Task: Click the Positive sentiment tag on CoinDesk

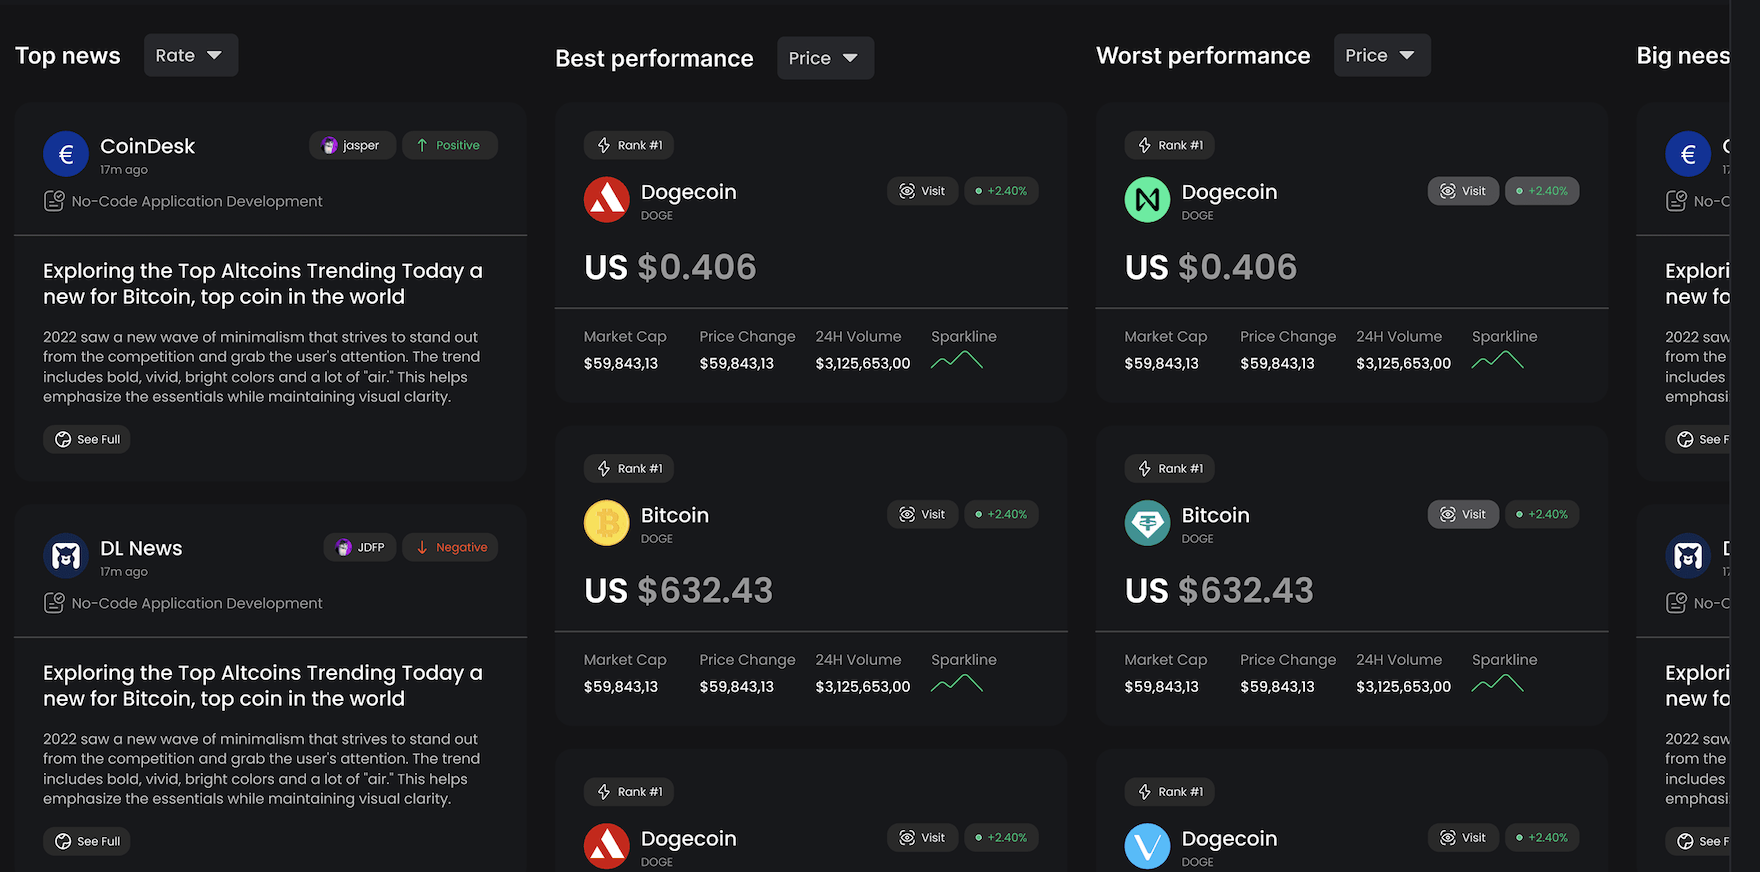Action: (x=449, y=145)
